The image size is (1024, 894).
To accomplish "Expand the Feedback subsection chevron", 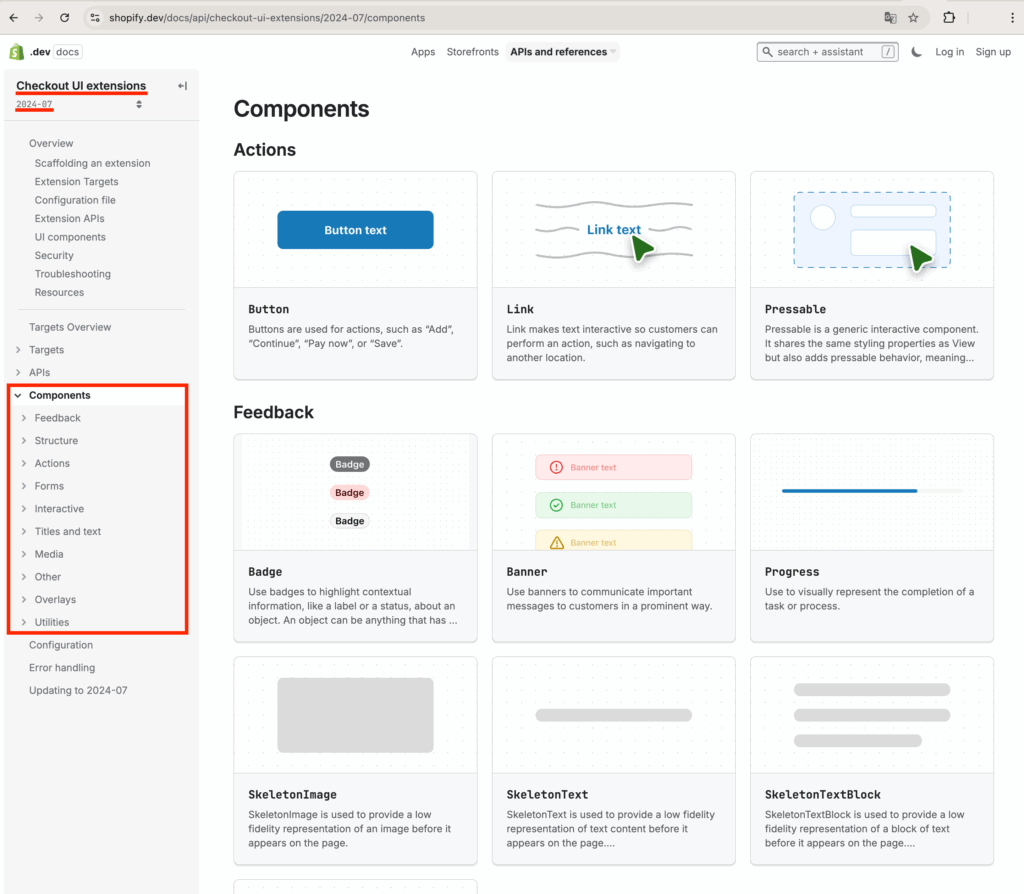I will 24,418.
